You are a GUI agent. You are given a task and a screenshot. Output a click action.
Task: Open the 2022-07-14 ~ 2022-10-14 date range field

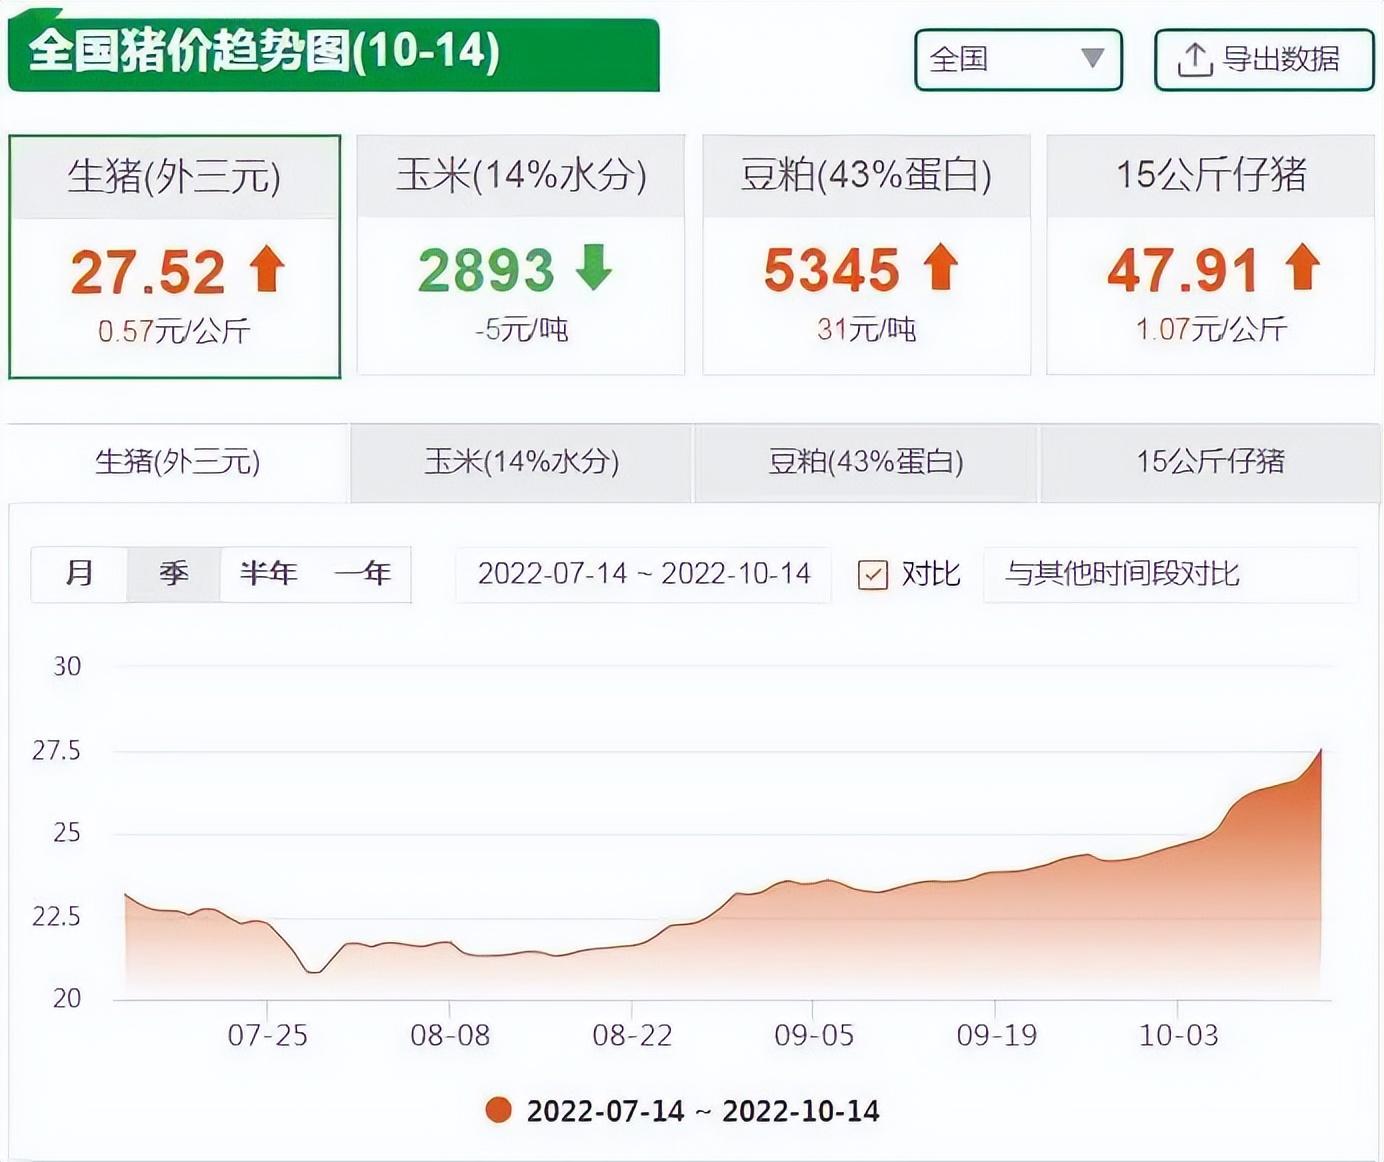click(643, 574)
